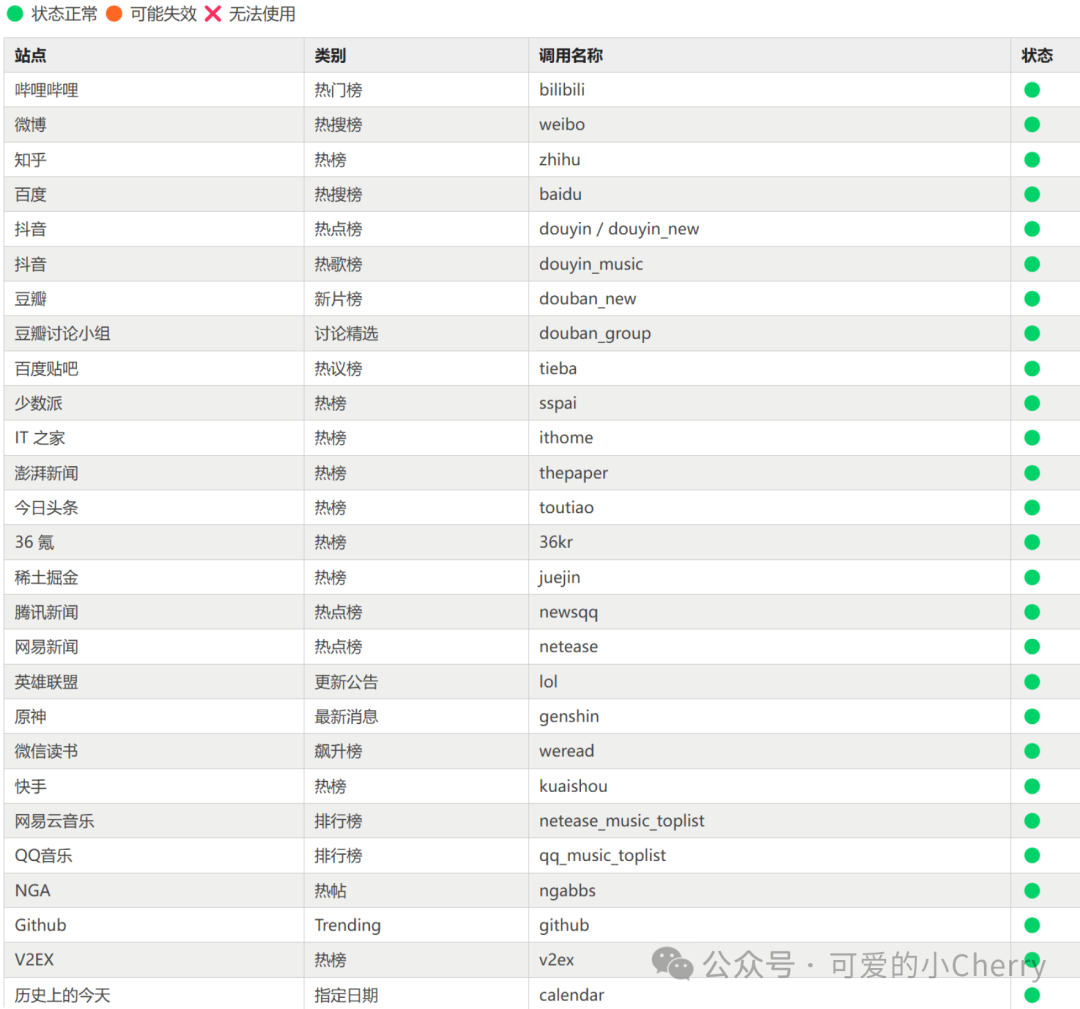This screenshot has height=1009, width=1080.
Task: Click the status dot in the juejin row
Action: click(1032, 577)
